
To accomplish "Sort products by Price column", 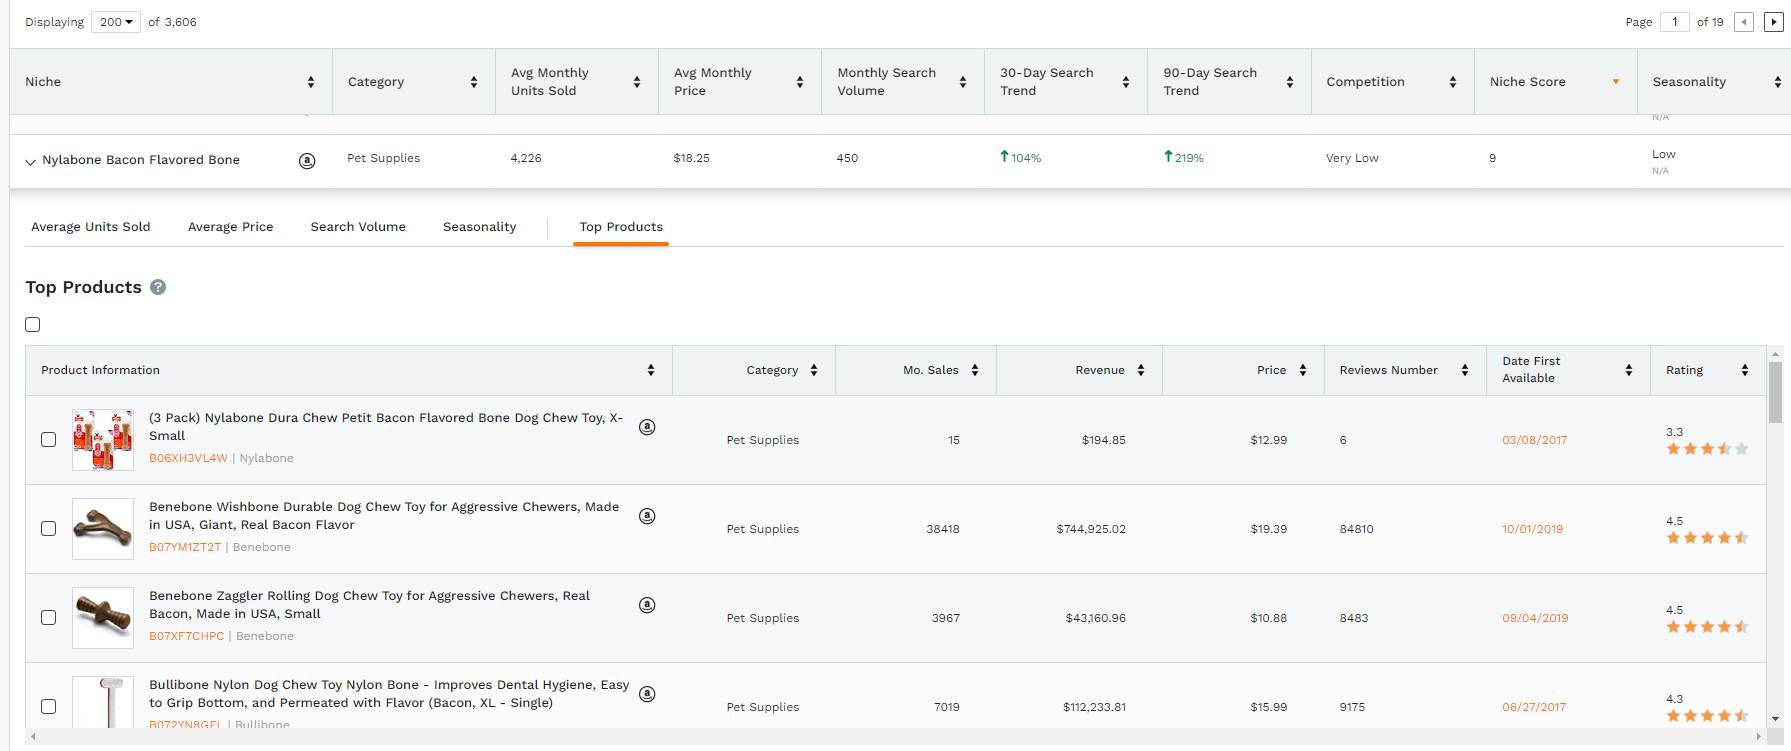I will pyautogui.click(x=1303, y=370).
